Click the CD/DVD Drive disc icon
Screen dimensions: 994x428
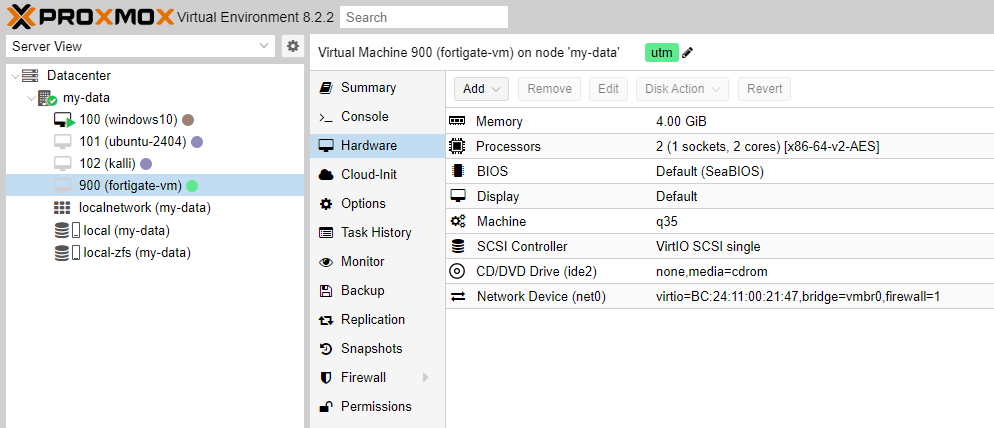tap(456, 271)
